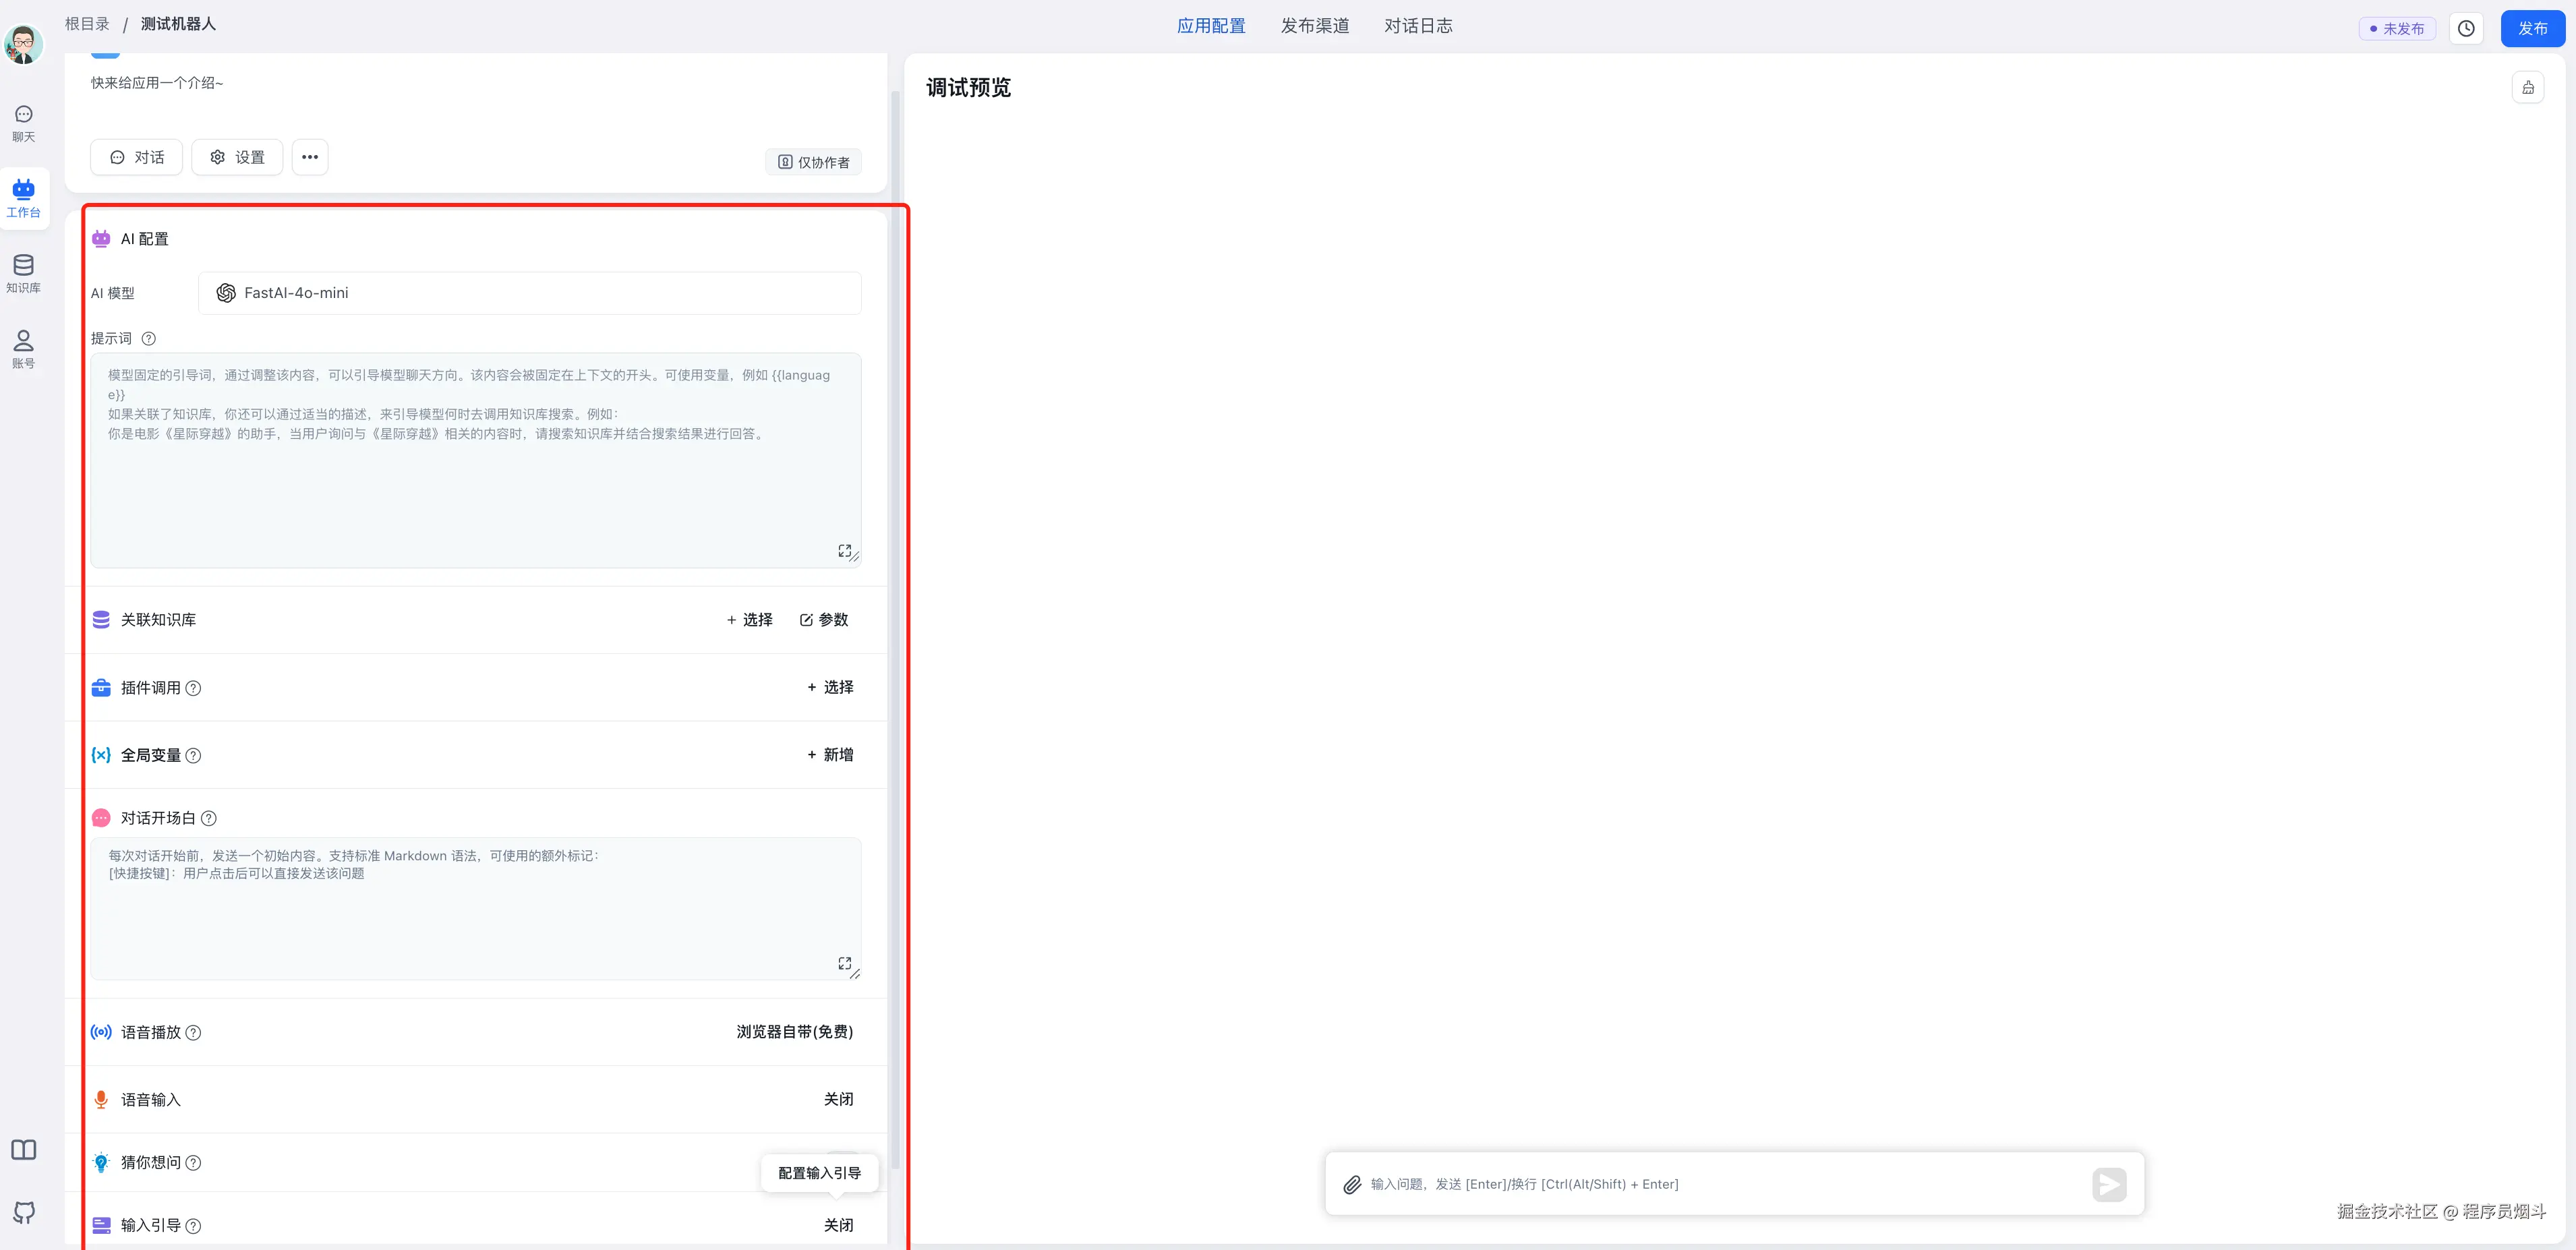
Task: Open the AI model FastAI-4o-mini selector
Action: click(529, 293)
